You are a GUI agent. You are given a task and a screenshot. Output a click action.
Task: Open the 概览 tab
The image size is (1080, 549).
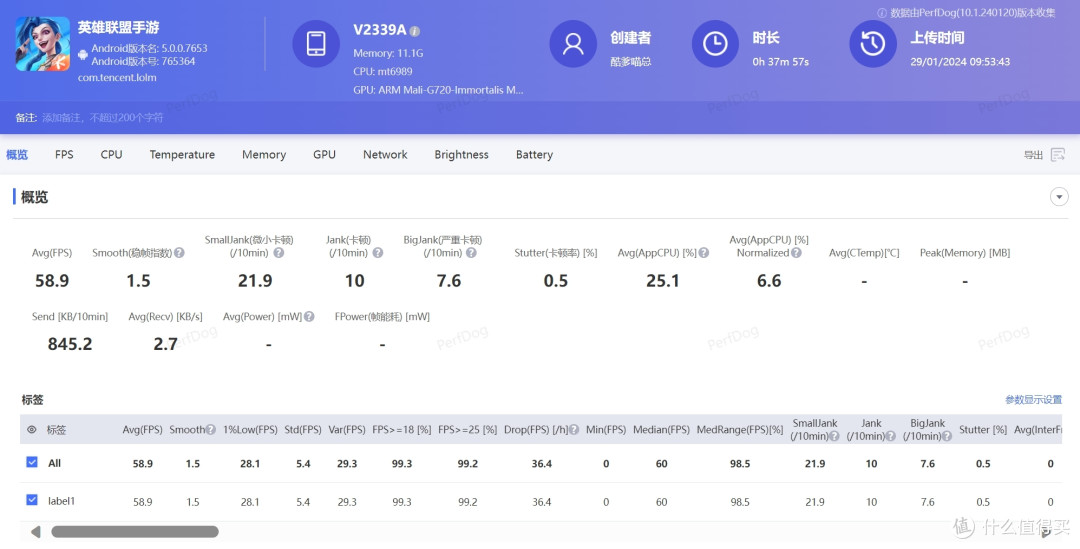click(17, 155)
